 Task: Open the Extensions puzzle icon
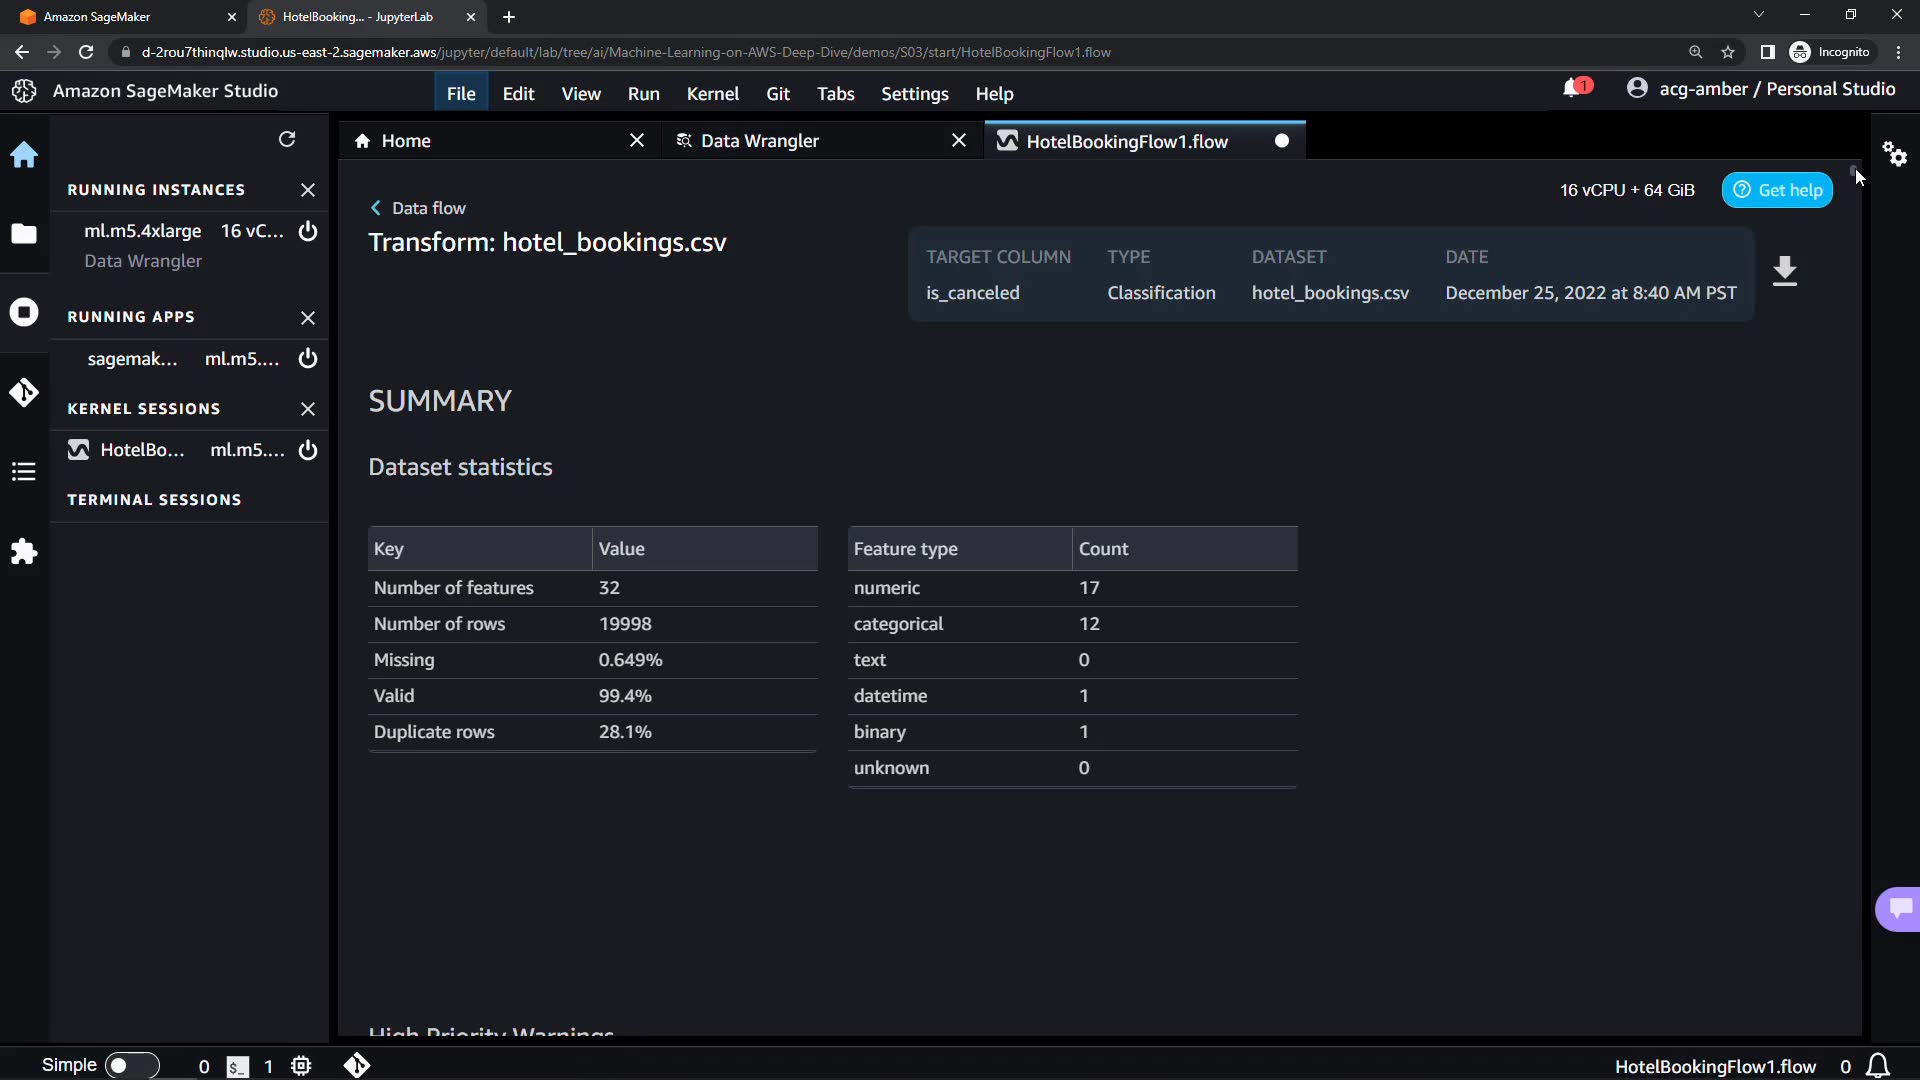[x=24, y=552]
